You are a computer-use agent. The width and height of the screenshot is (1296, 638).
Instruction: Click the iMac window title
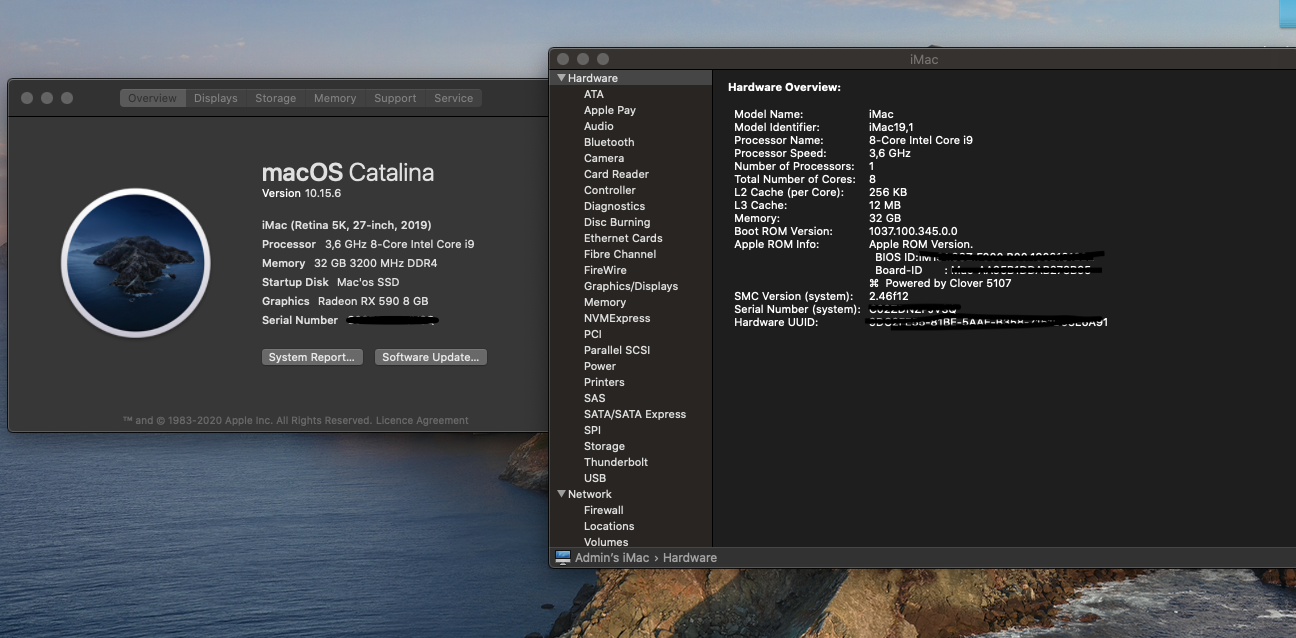tap(924, 59)
